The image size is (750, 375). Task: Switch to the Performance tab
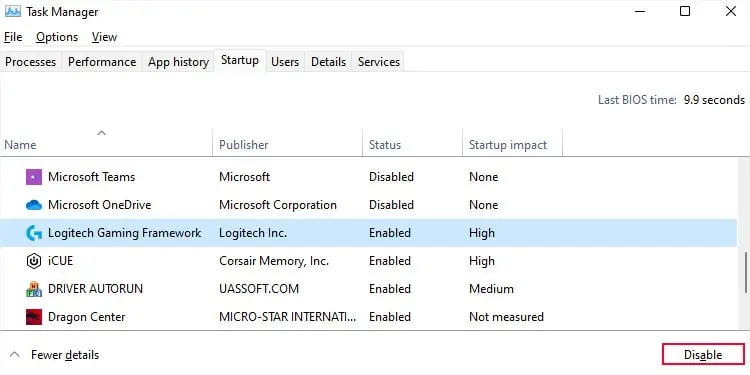102,62
